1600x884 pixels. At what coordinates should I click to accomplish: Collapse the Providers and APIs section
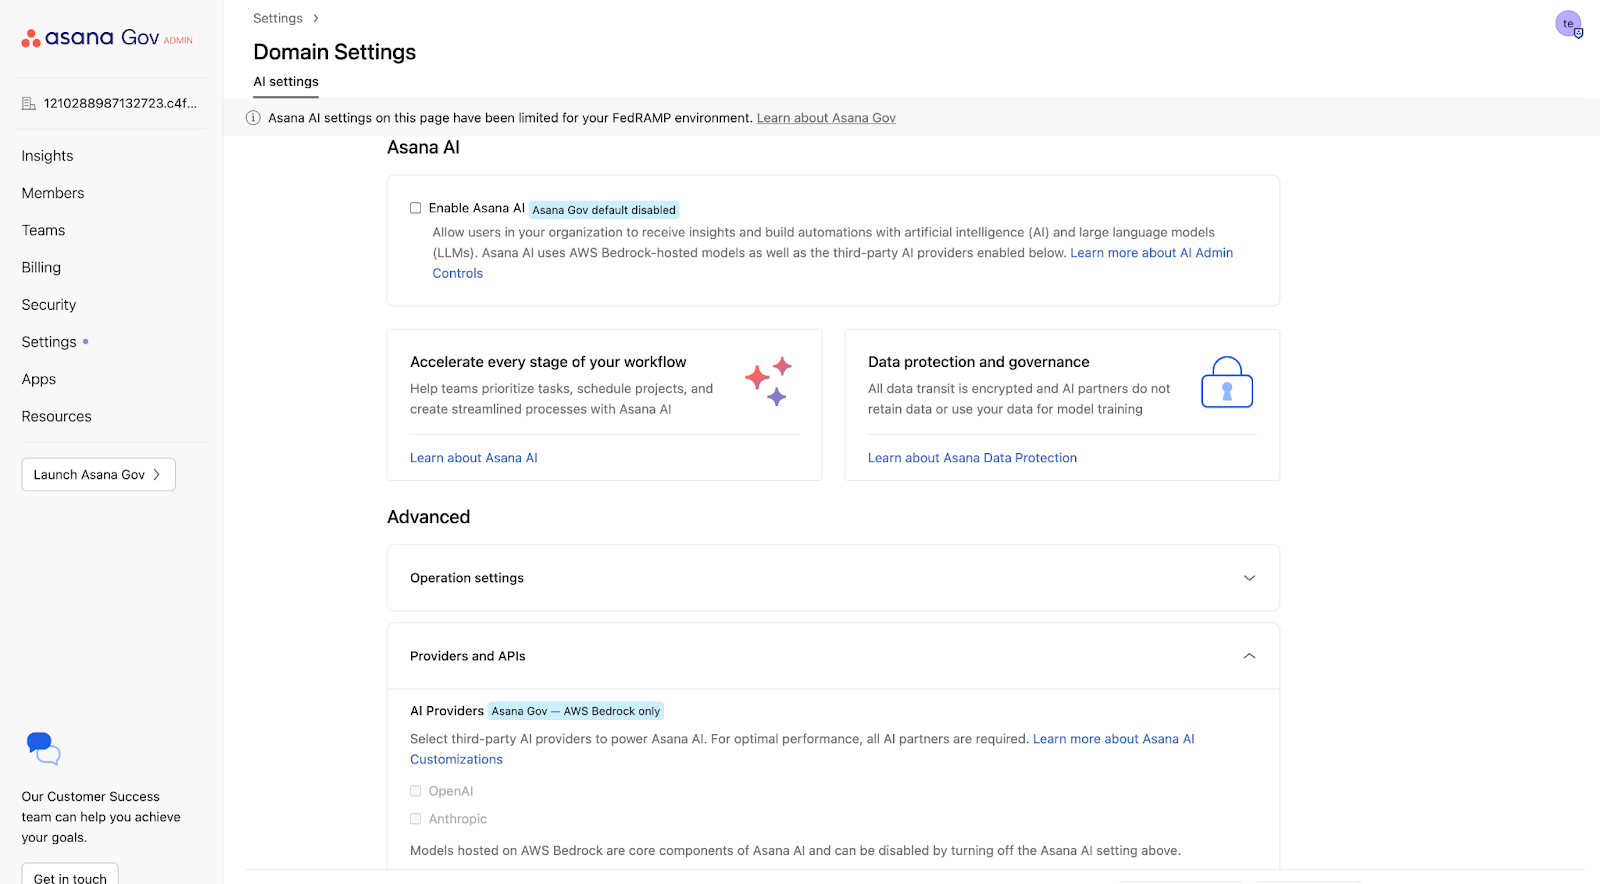tap(1248, 656)
